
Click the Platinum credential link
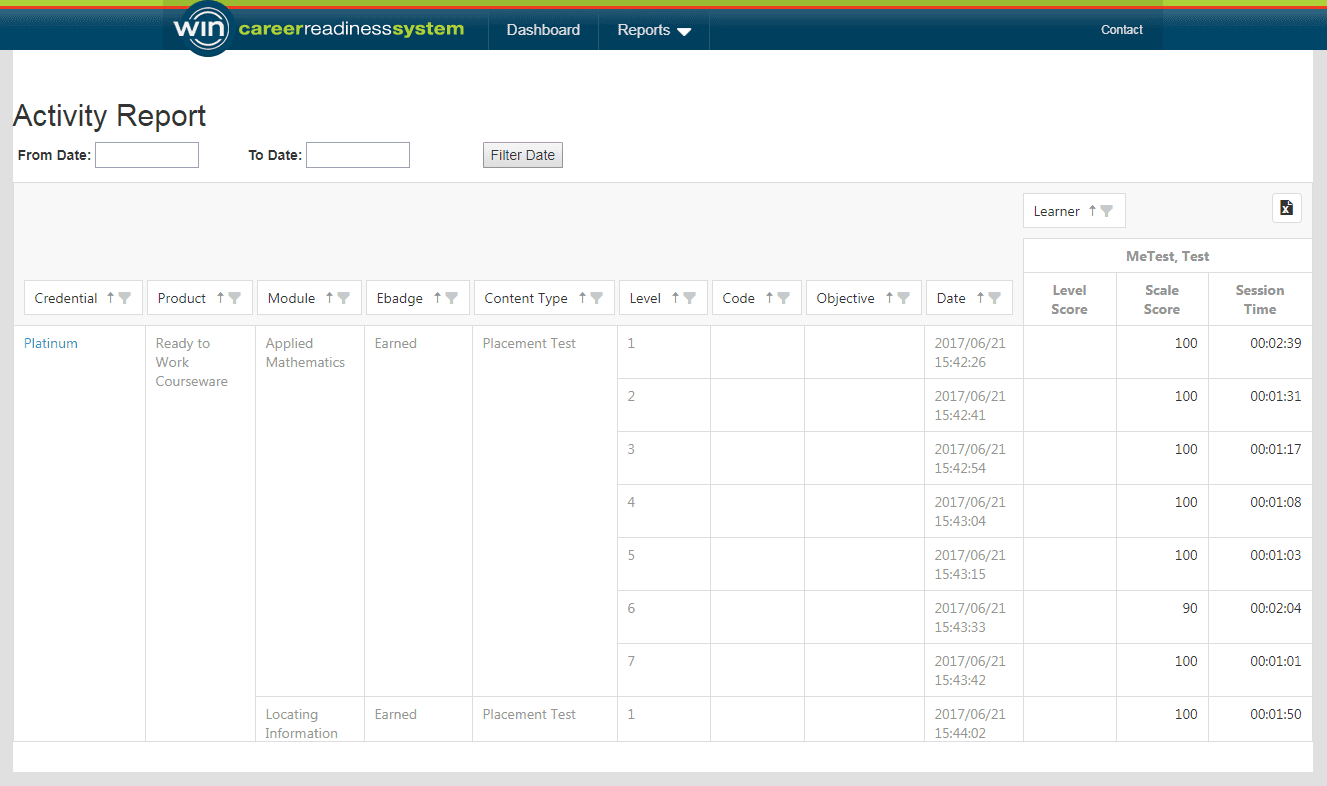click(51, 343)
